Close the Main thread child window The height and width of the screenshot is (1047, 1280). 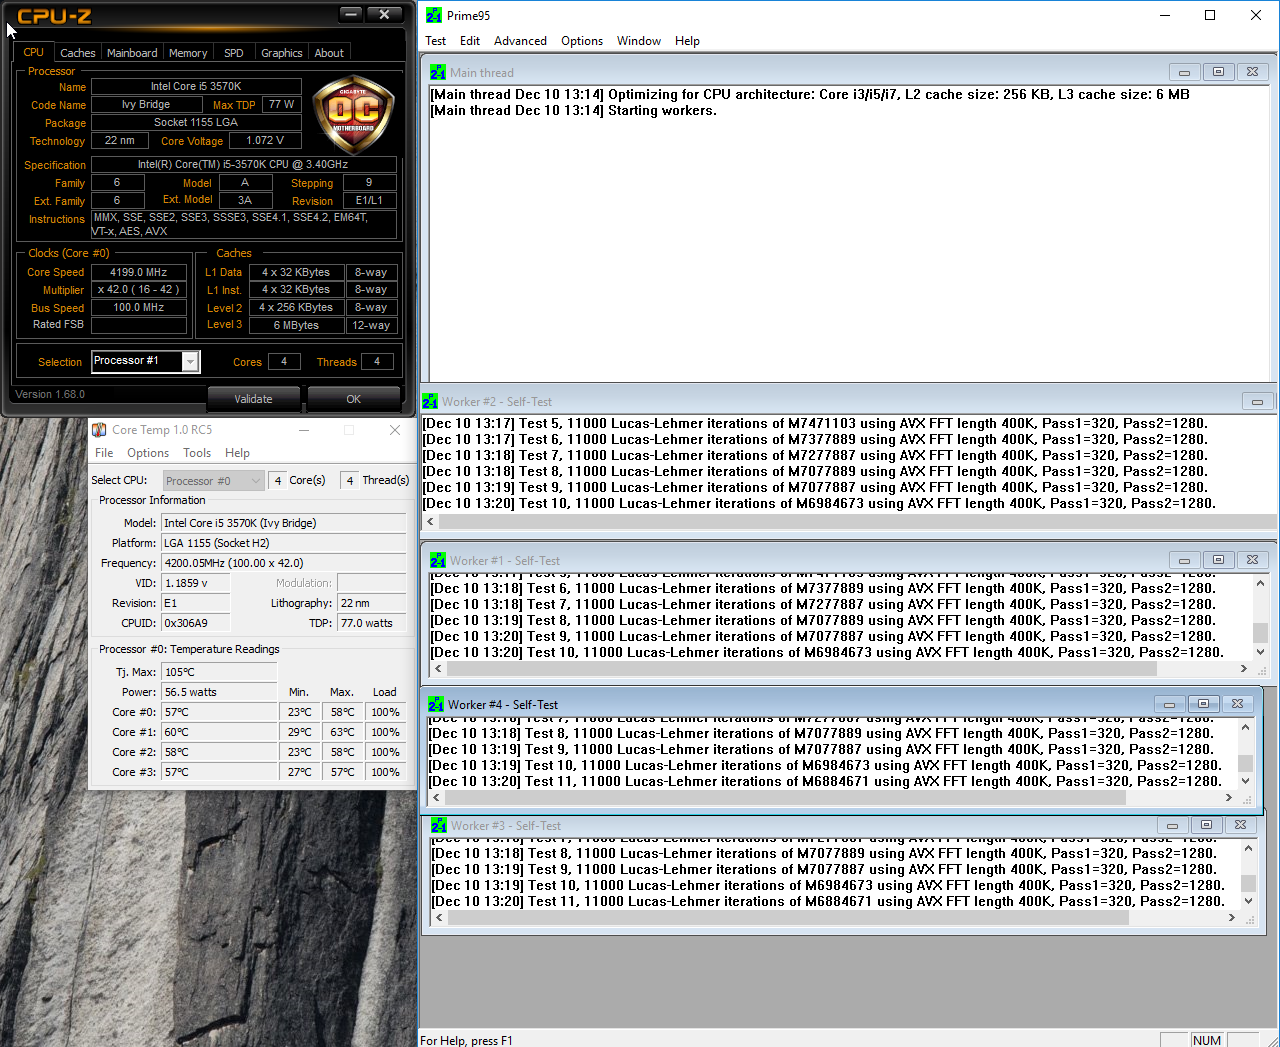click(1252, 72)
